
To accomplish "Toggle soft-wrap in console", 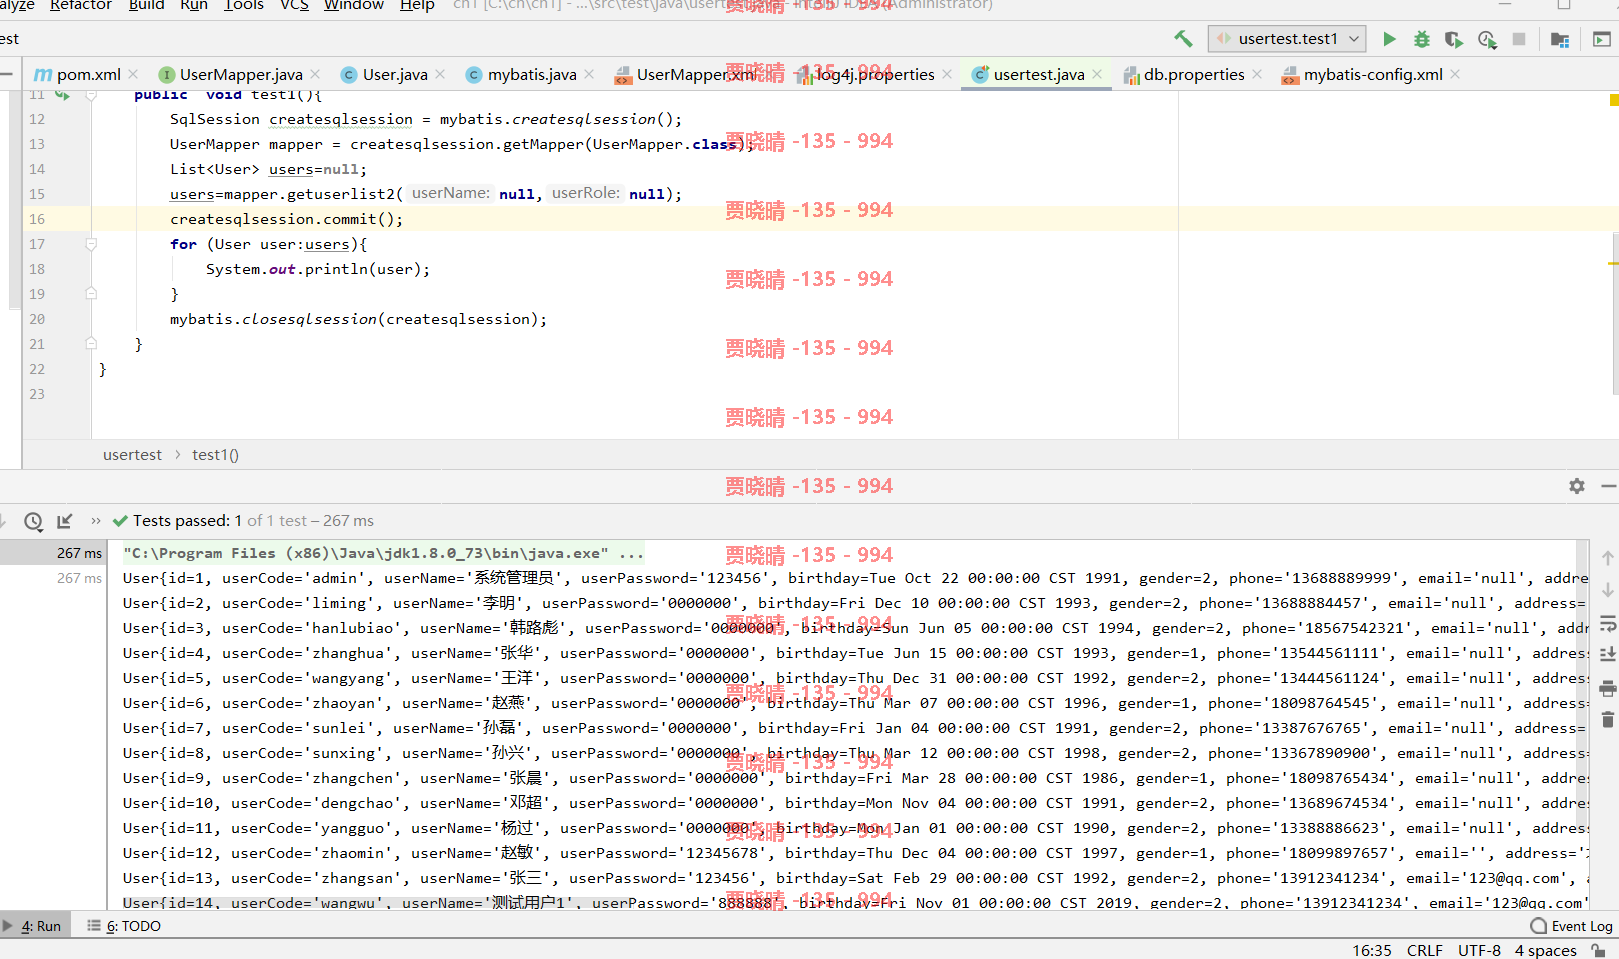I will point(1608,623).
